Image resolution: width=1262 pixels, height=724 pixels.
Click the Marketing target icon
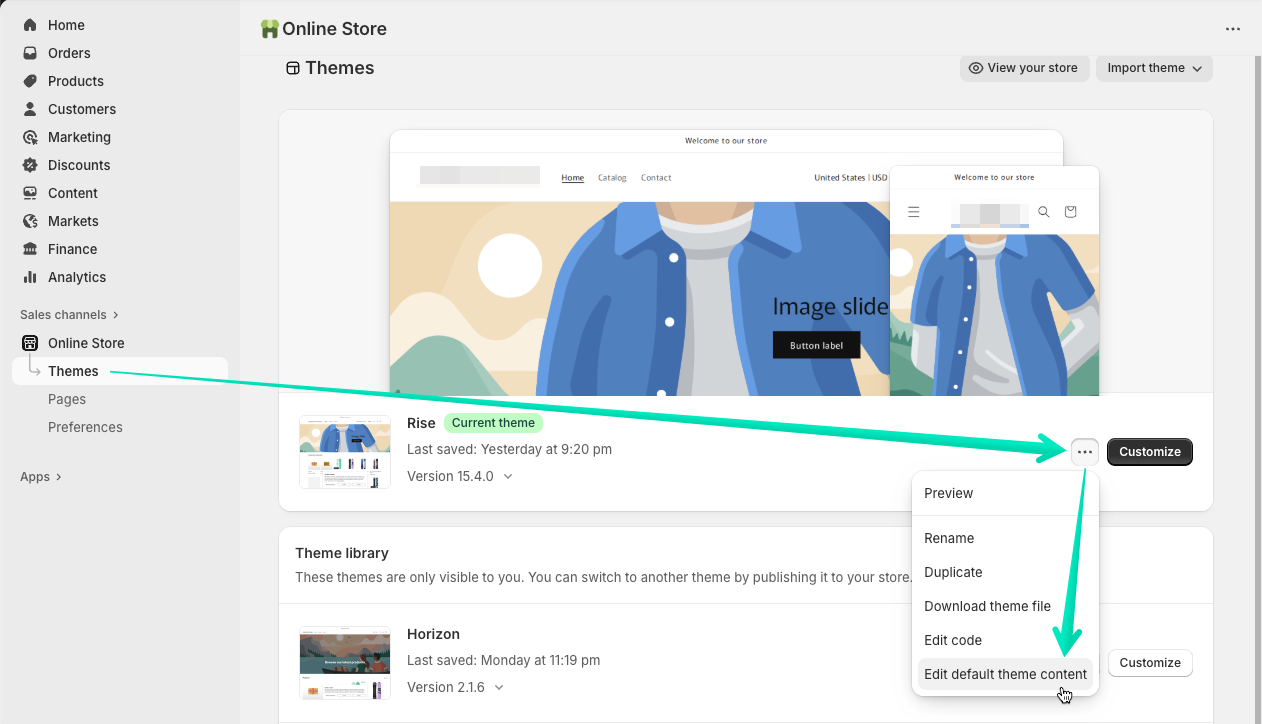tap(30, 137)
